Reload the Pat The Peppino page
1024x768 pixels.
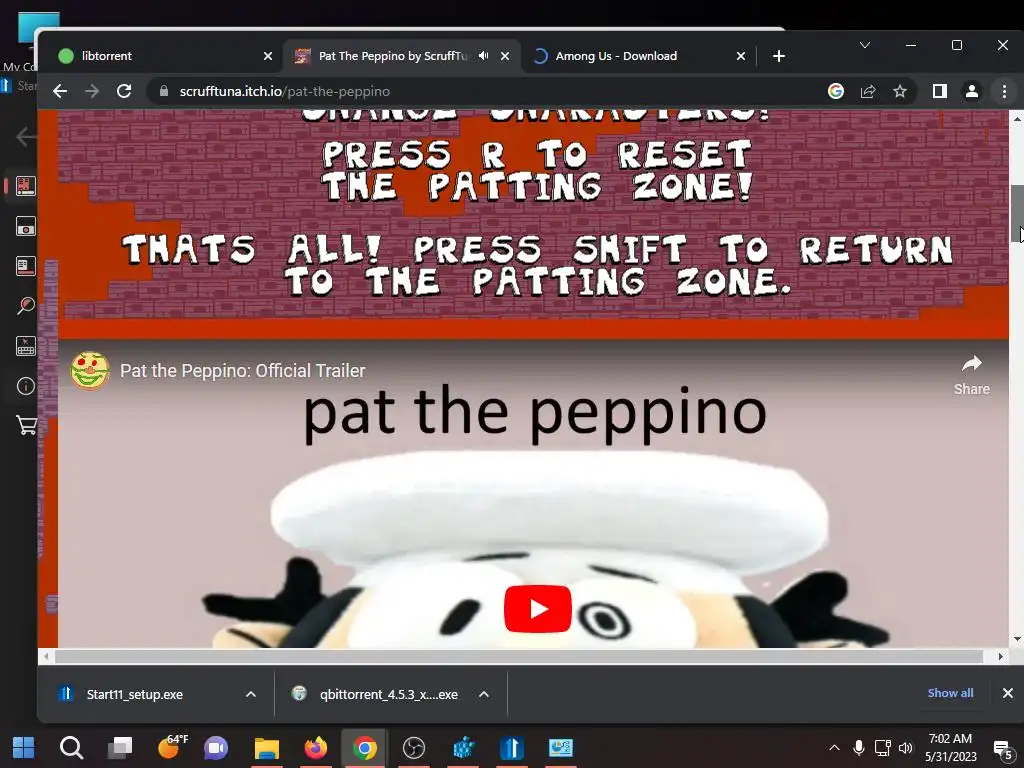(124, 91)
